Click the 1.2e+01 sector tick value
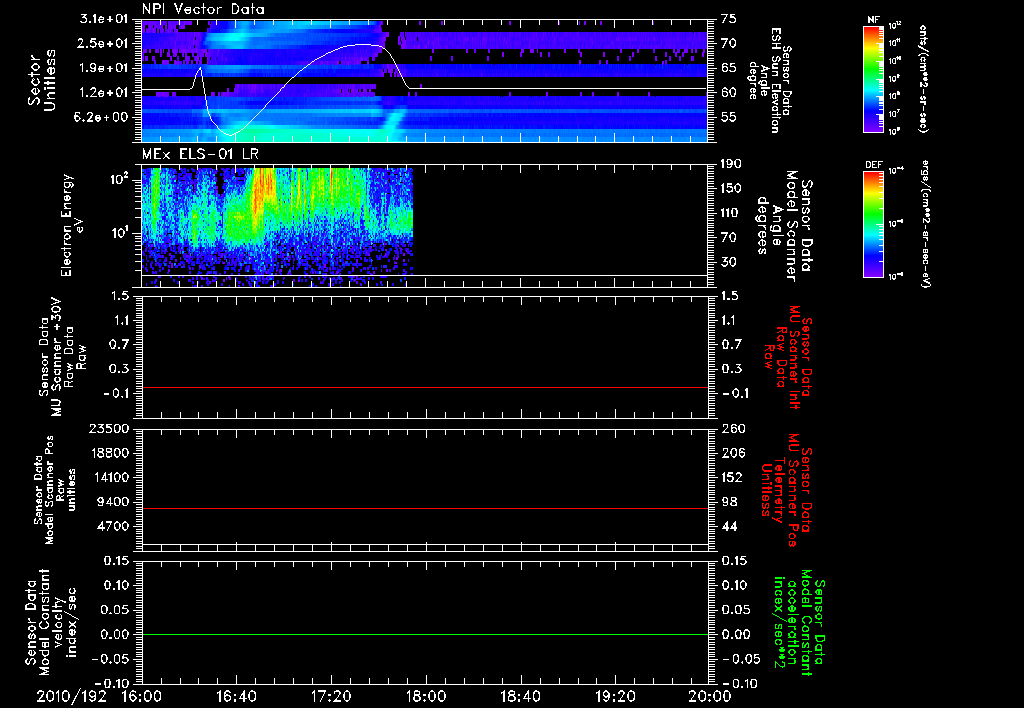Screen dimensions: 1024x708 click(104, 93)
